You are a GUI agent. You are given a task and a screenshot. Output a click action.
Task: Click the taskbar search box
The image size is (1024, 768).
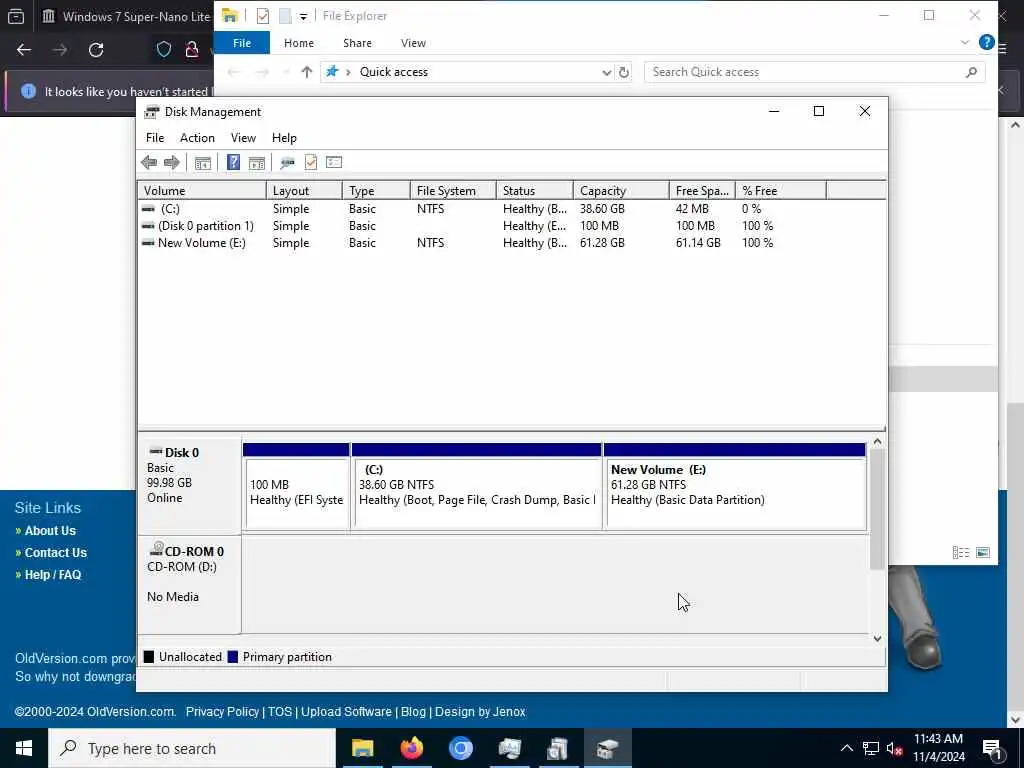pos(192,748)
